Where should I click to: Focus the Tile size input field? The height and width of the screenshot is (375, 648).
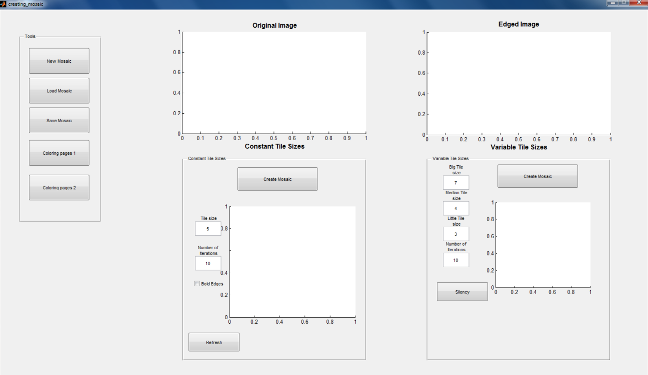[208, 229]
